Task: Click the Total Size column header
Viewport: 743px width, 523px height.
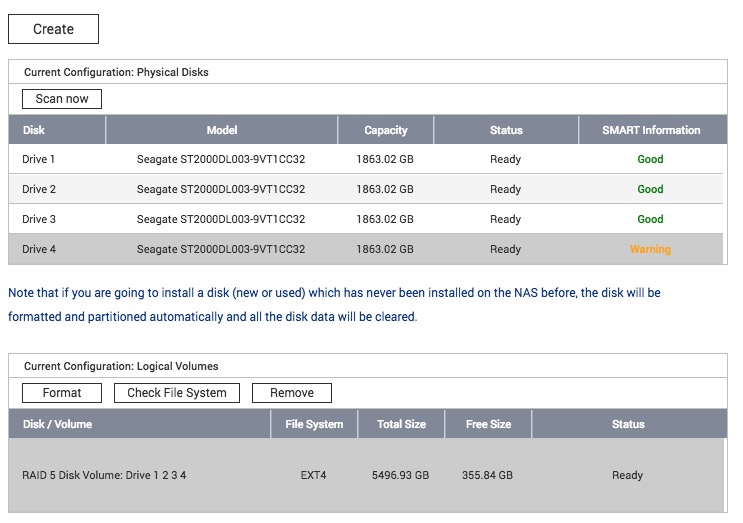Action: tap(402, 424)
